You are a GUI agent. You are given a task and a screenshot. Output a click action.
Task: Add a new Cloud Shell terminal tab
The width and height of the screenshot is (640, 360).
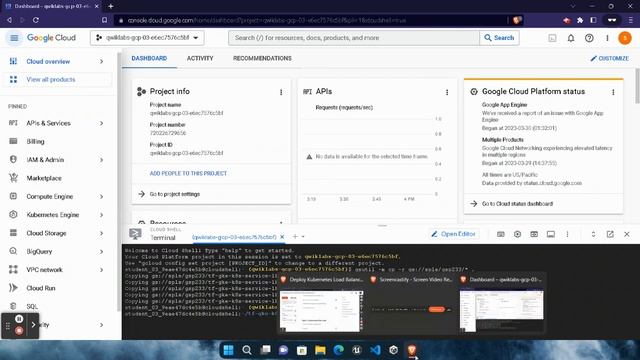coord(295,236)
